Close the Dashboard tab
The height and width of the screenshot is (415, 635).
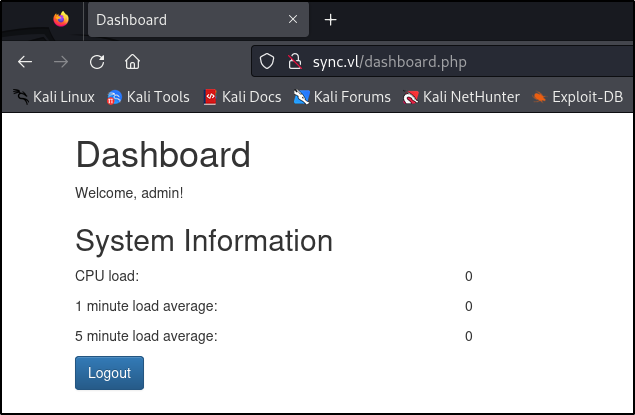(x=293, y=20)
